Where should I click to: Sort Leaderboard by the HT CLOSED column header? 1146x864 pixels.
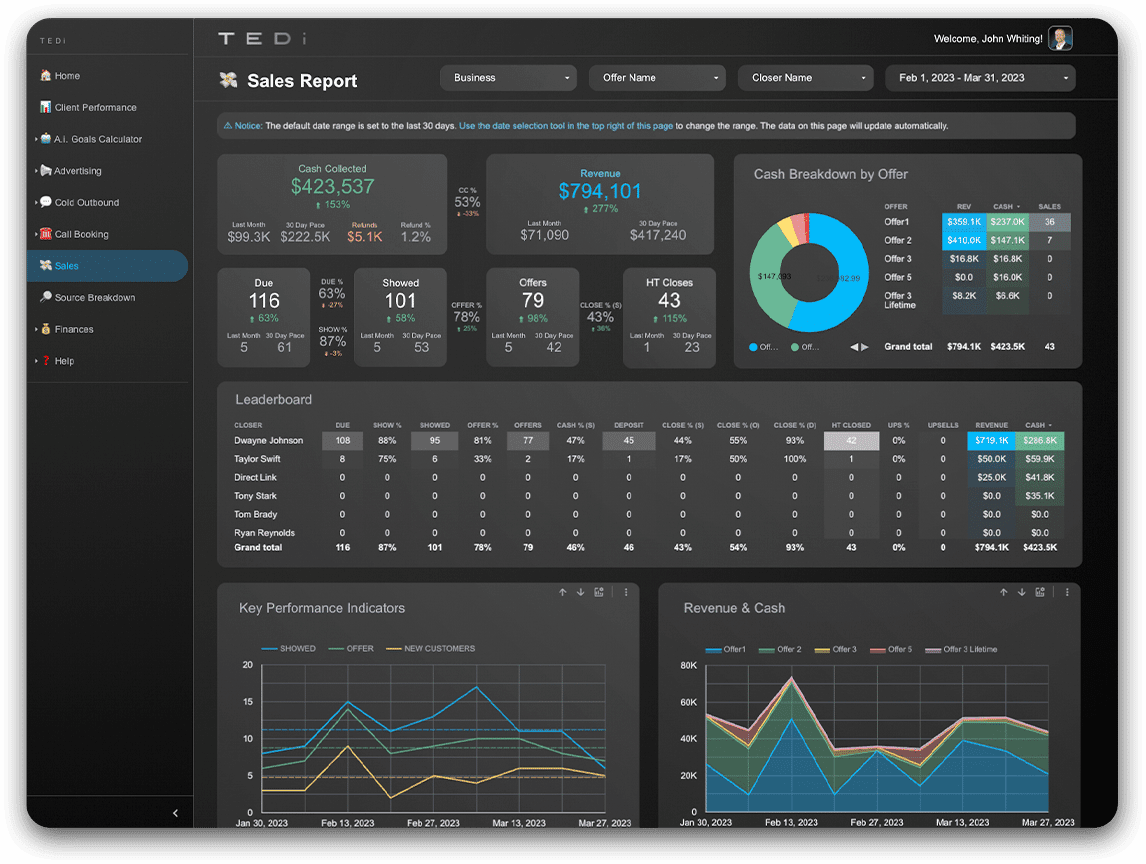(851, 425)
